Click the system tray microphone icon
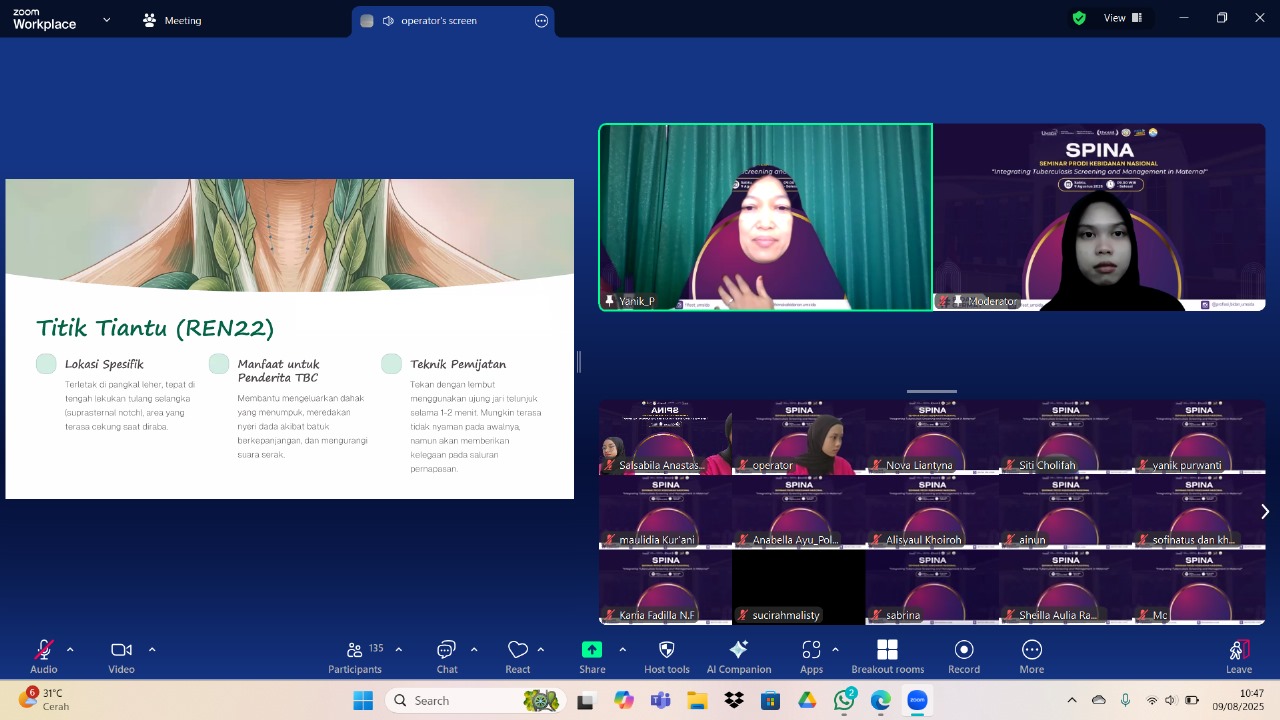Viewport: 1280px width, 720px height. (x=1125, y=700)
